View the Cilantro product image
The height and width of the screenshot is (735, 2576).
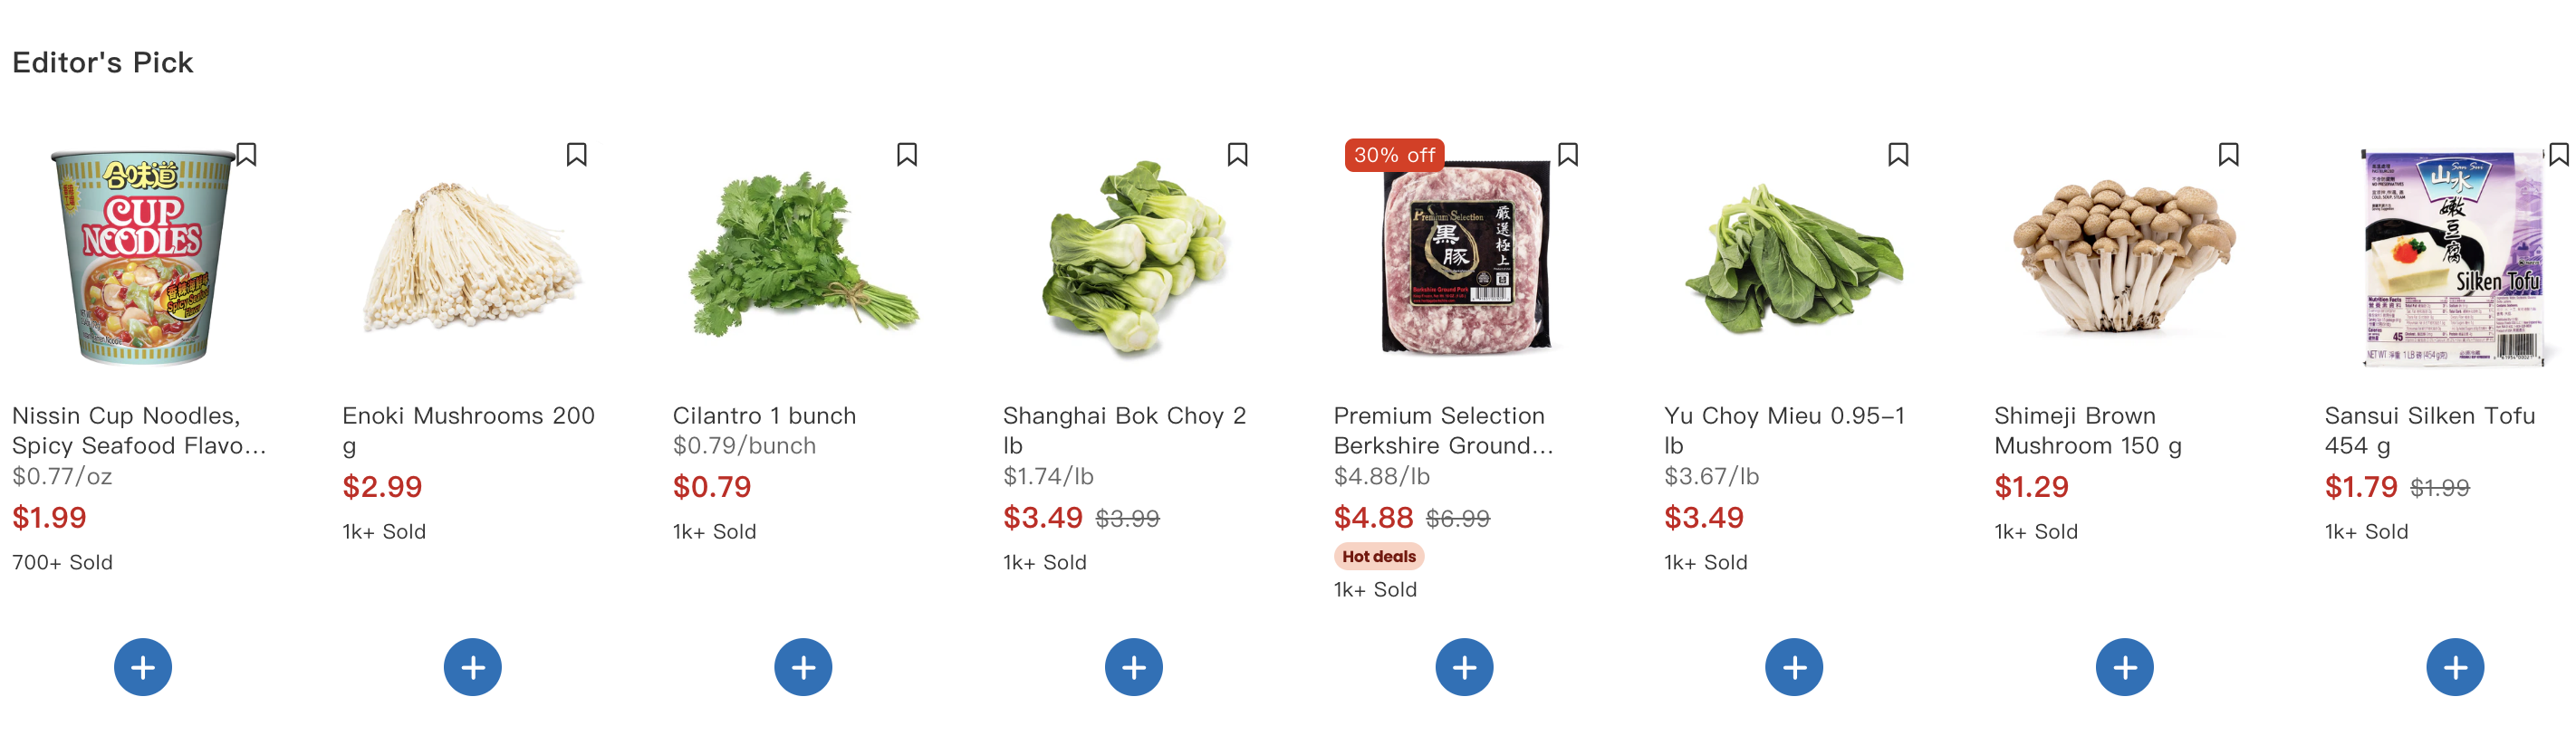[x=803, y=256]
